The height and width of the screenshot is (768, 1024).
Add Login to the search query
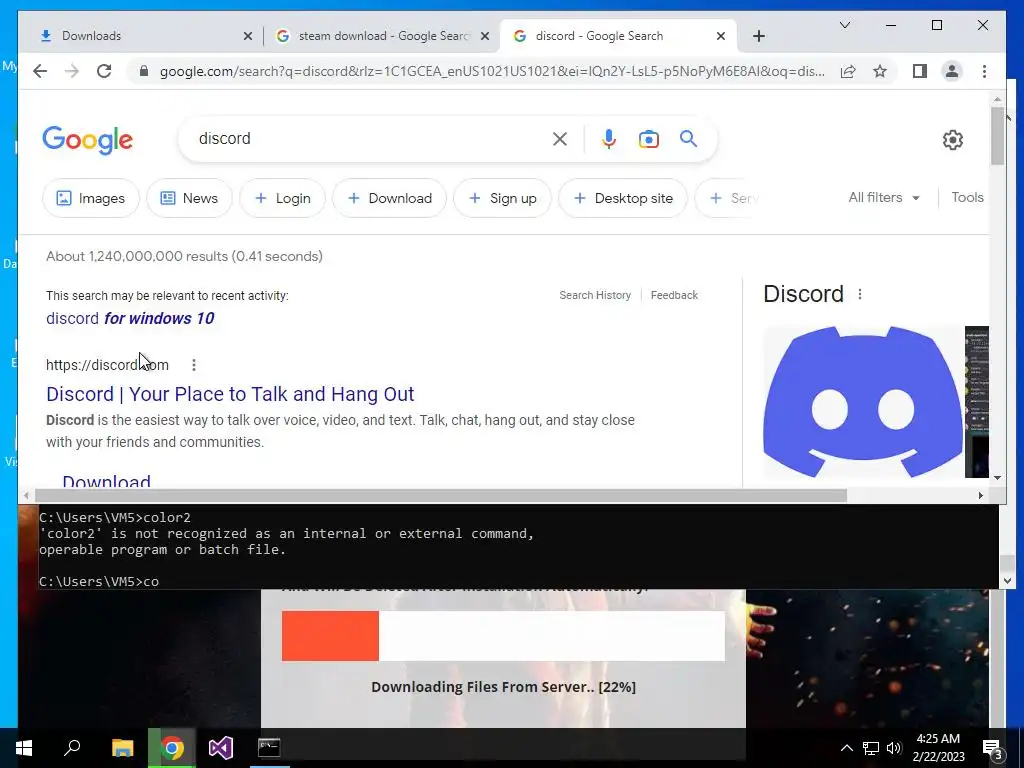[x=282, y=198]
